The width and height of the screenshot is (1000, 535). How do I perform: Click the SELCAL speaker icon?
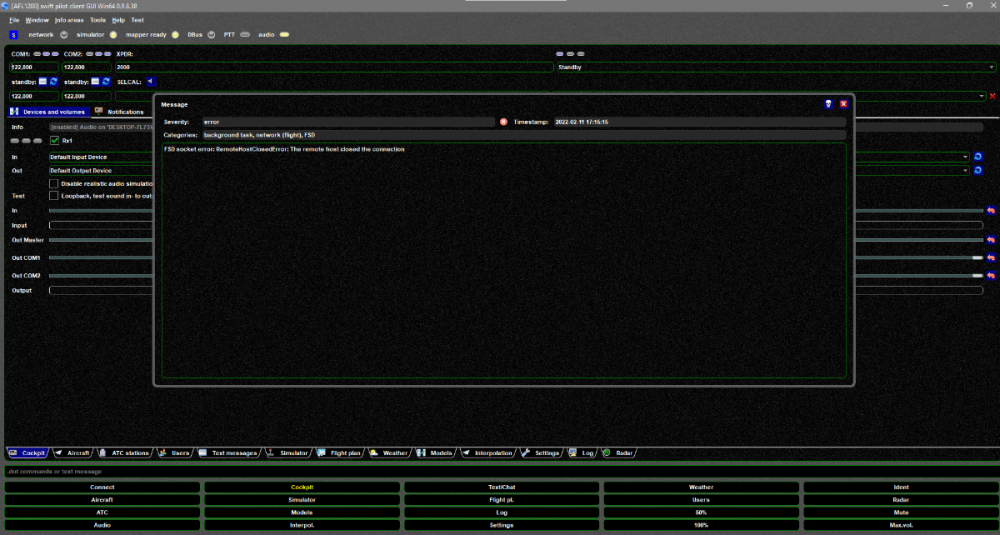(150, 81)
